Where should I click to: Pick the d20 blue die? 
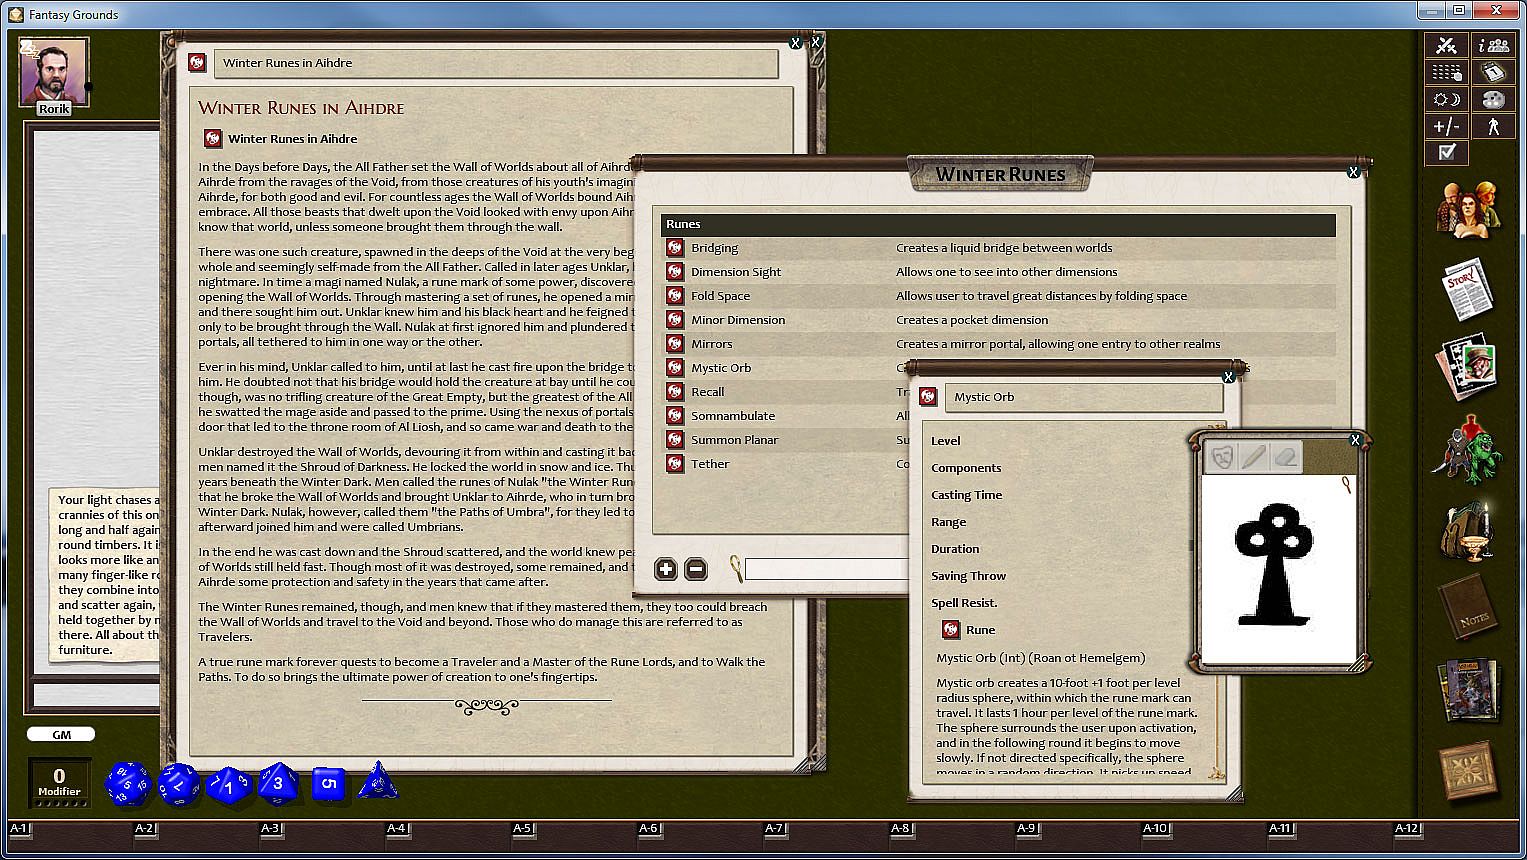point(128,783)
